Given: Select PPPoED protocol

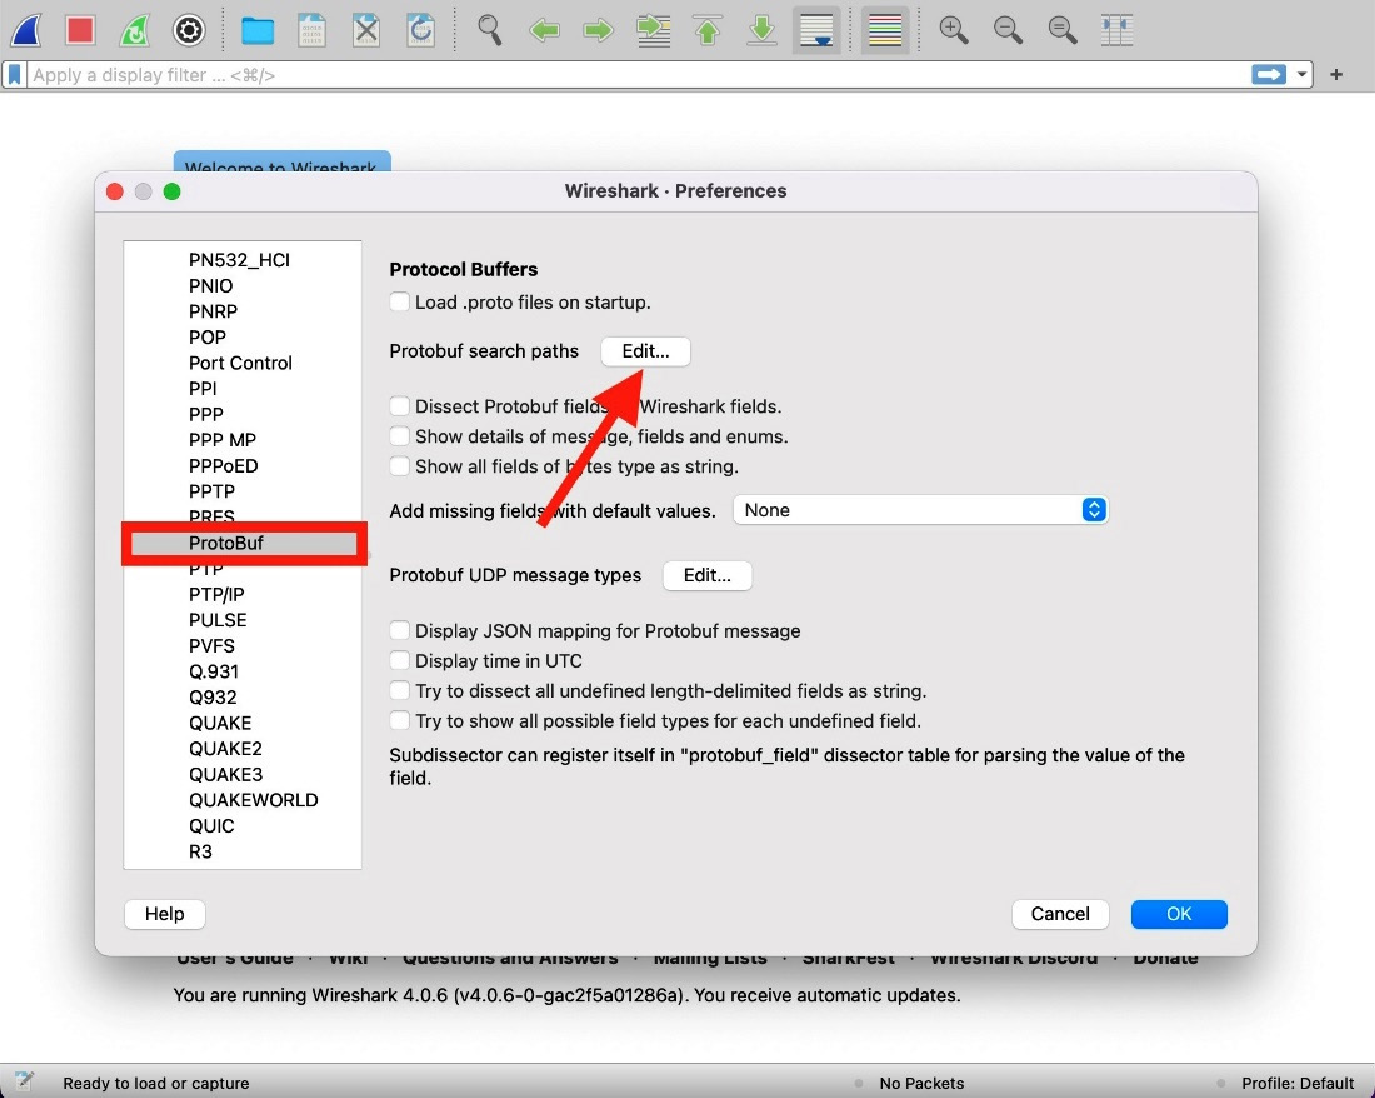Looking at the screenshot, I should [223, 466].
